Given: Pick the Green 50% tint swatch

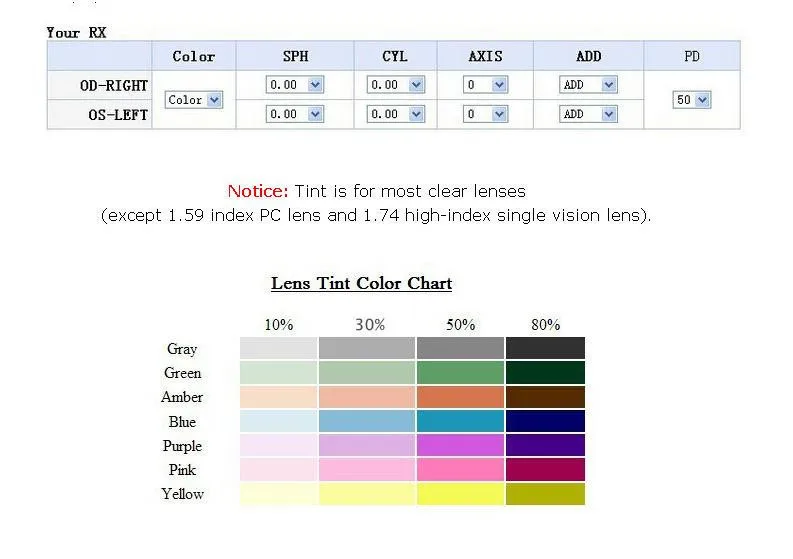Looking at the screenshot, I should (460, 372).
